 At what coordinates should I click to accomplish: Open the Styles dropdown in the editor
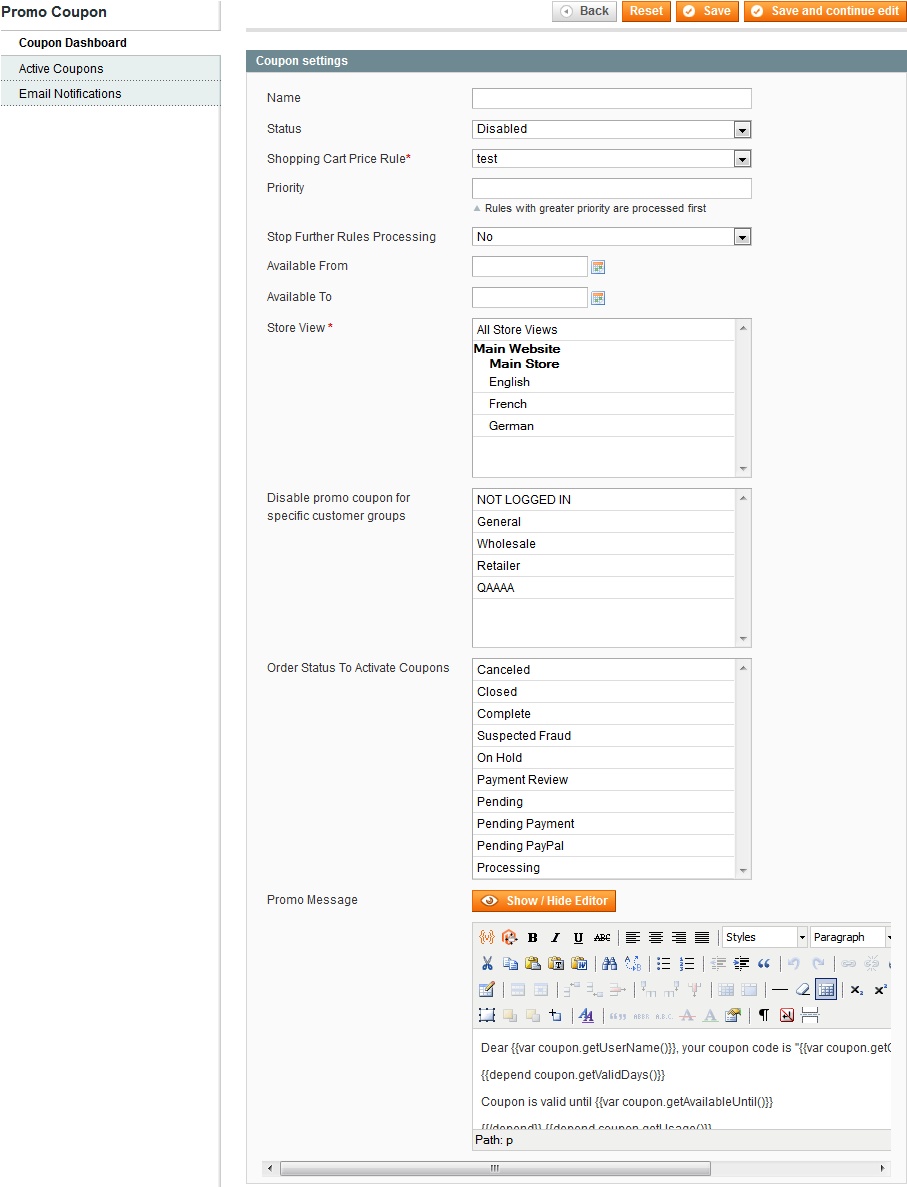point(765,937)
